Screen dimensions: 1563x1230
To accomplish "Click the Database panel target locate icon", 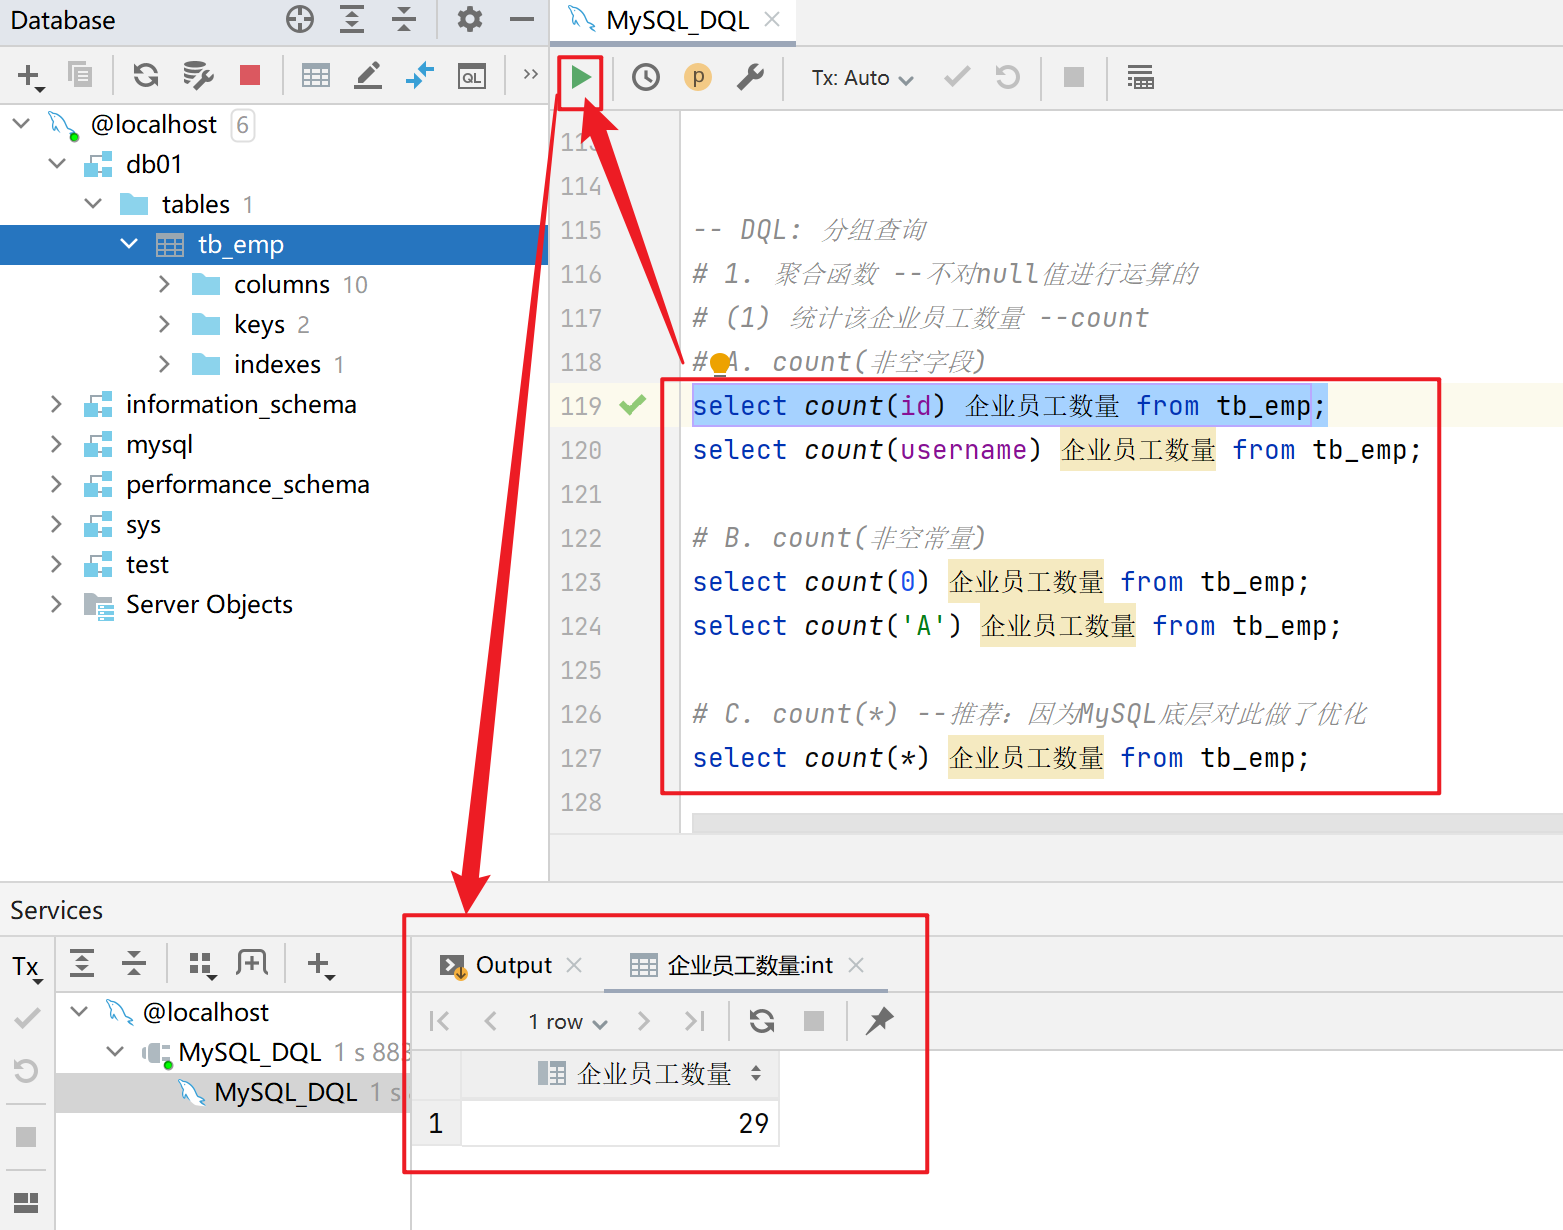I will pyautogui.click(x=299, y=19).
